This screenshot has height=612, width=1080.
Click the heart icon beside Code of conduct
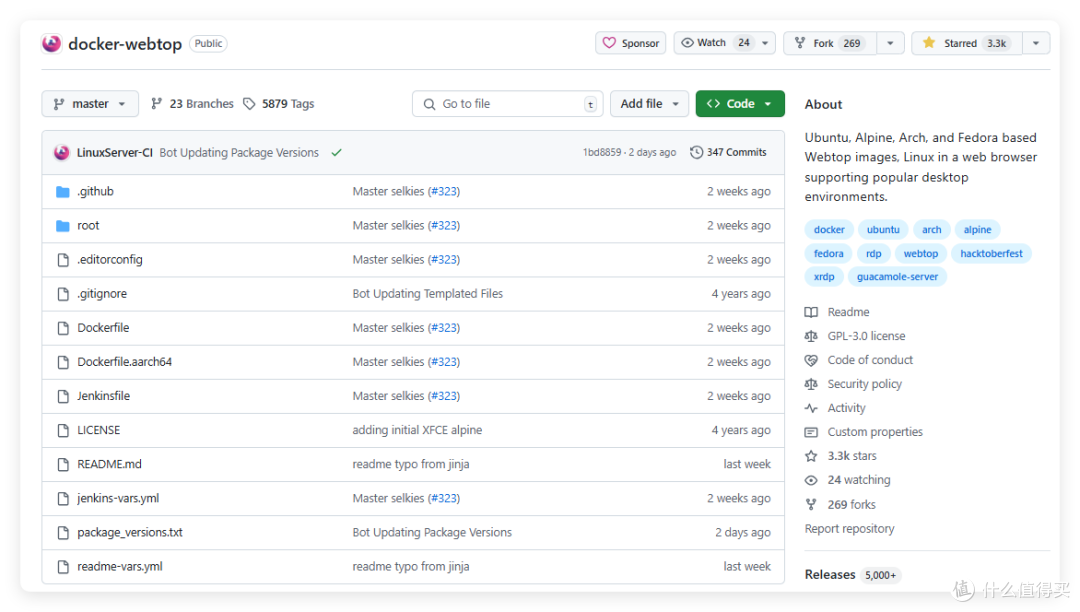click(x=811, y=360)
